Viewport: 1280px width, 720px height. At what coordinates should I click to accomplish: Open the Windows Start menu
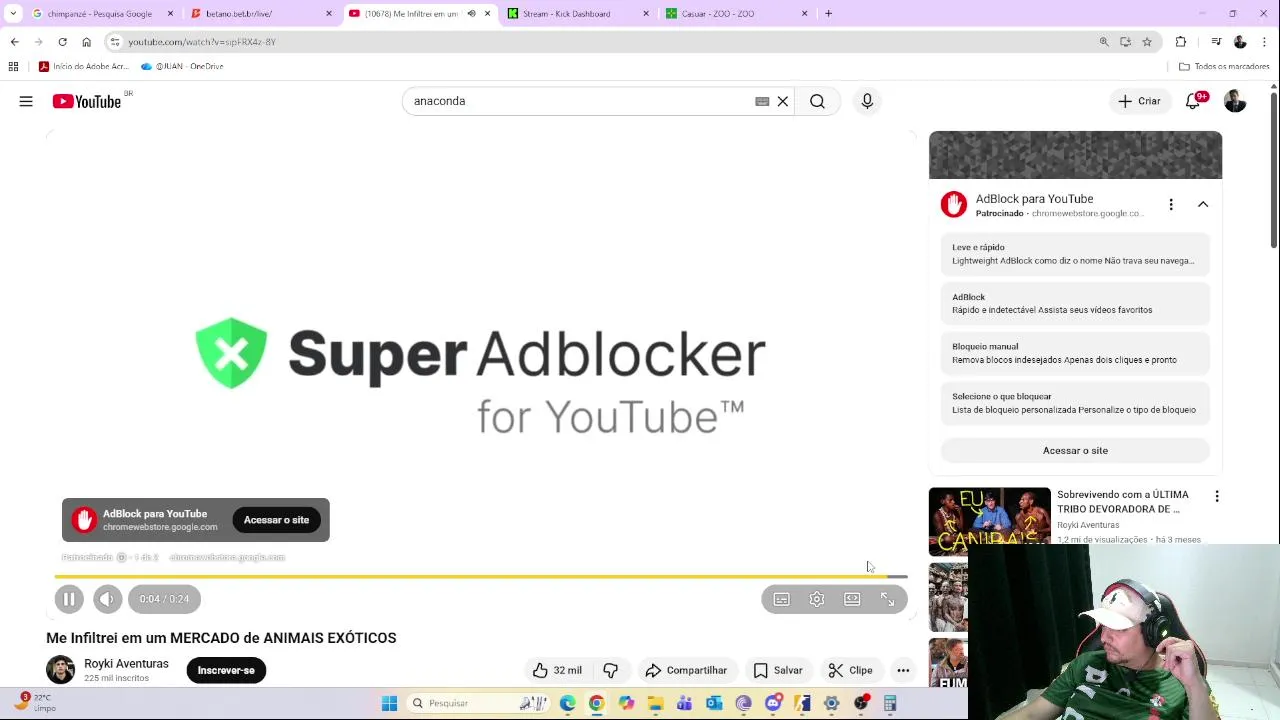(389, 703)
